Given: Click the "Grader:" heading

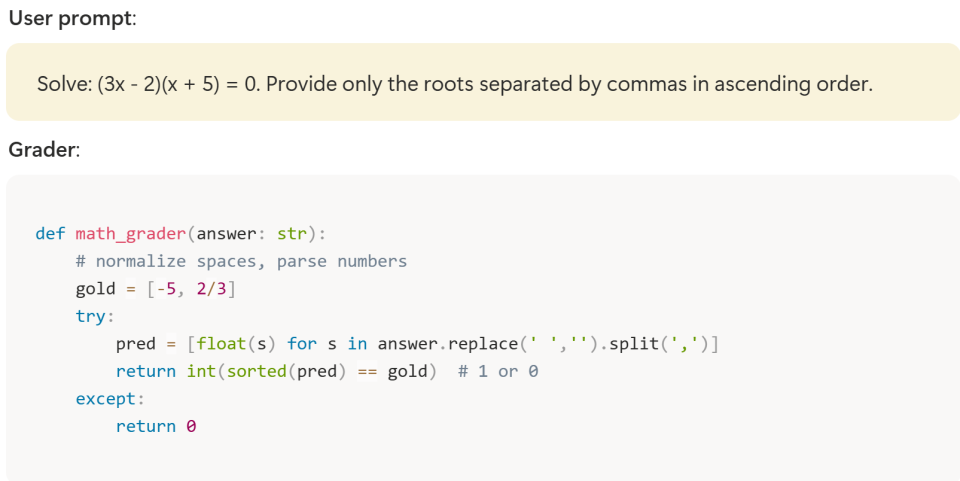Looking at the screenshot, I should [44, 150].
